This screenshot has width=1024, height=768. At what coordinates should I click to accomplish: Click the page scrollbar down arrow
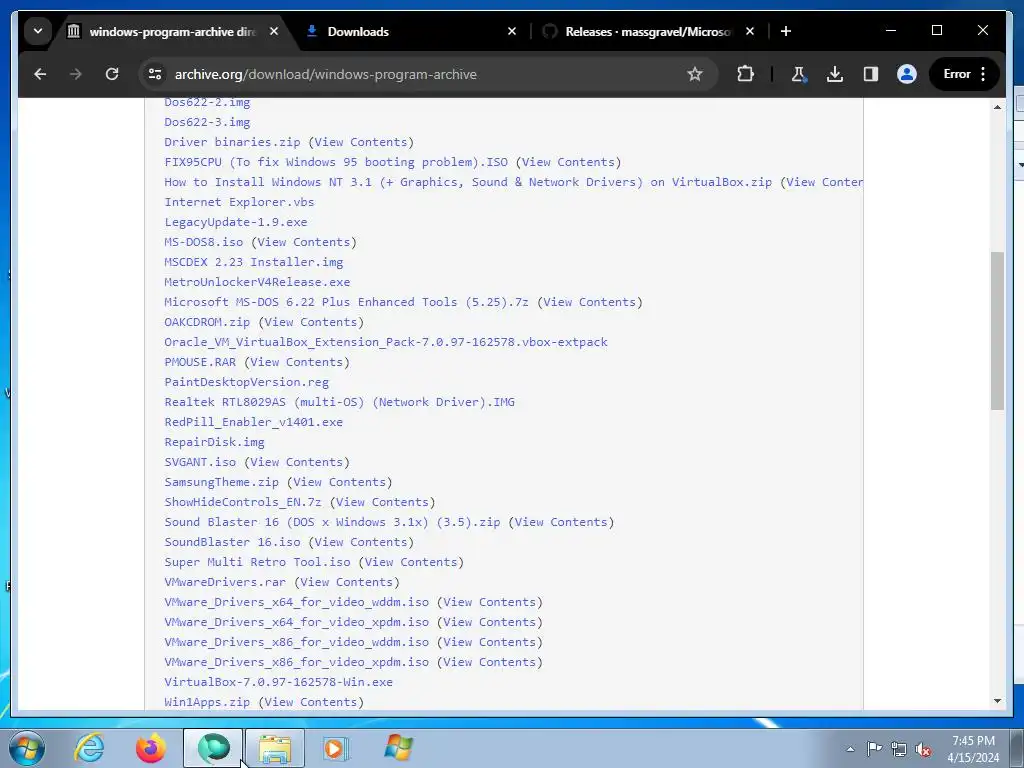tap(997, 701)
